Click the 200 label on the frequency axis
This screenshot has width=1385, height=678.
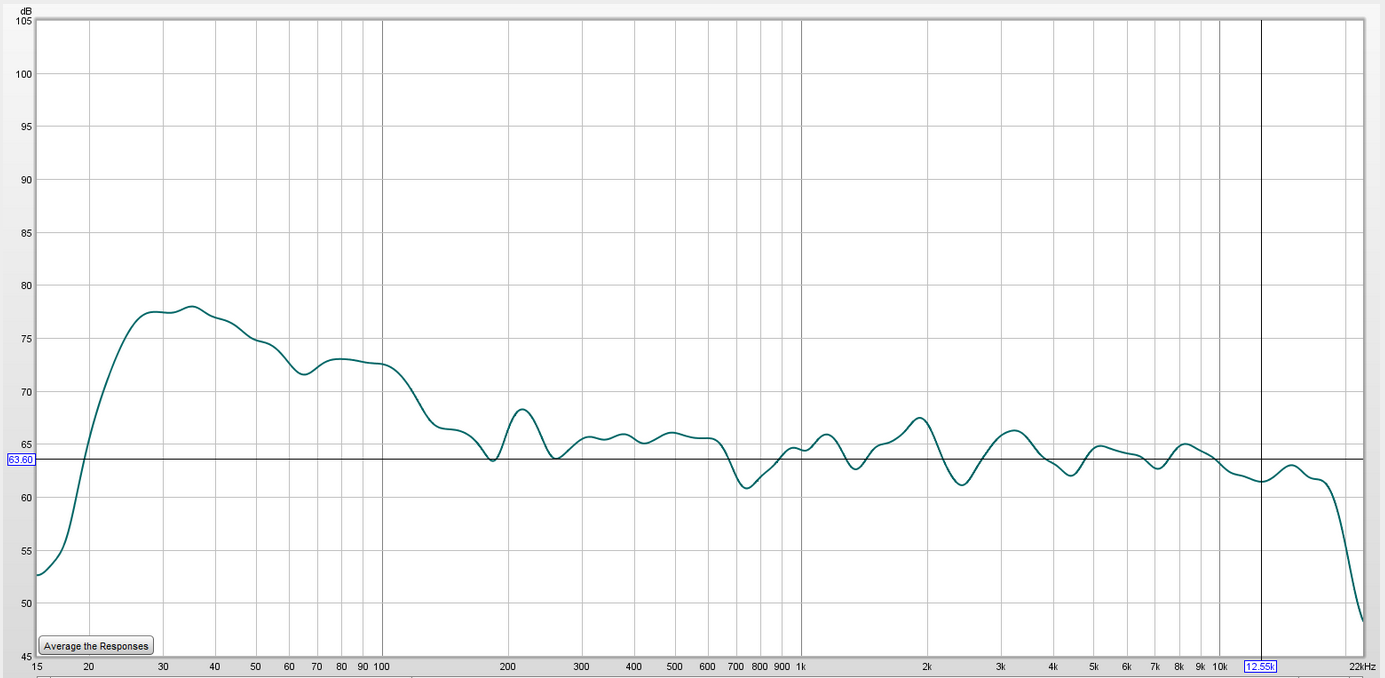tap(508, 666)
